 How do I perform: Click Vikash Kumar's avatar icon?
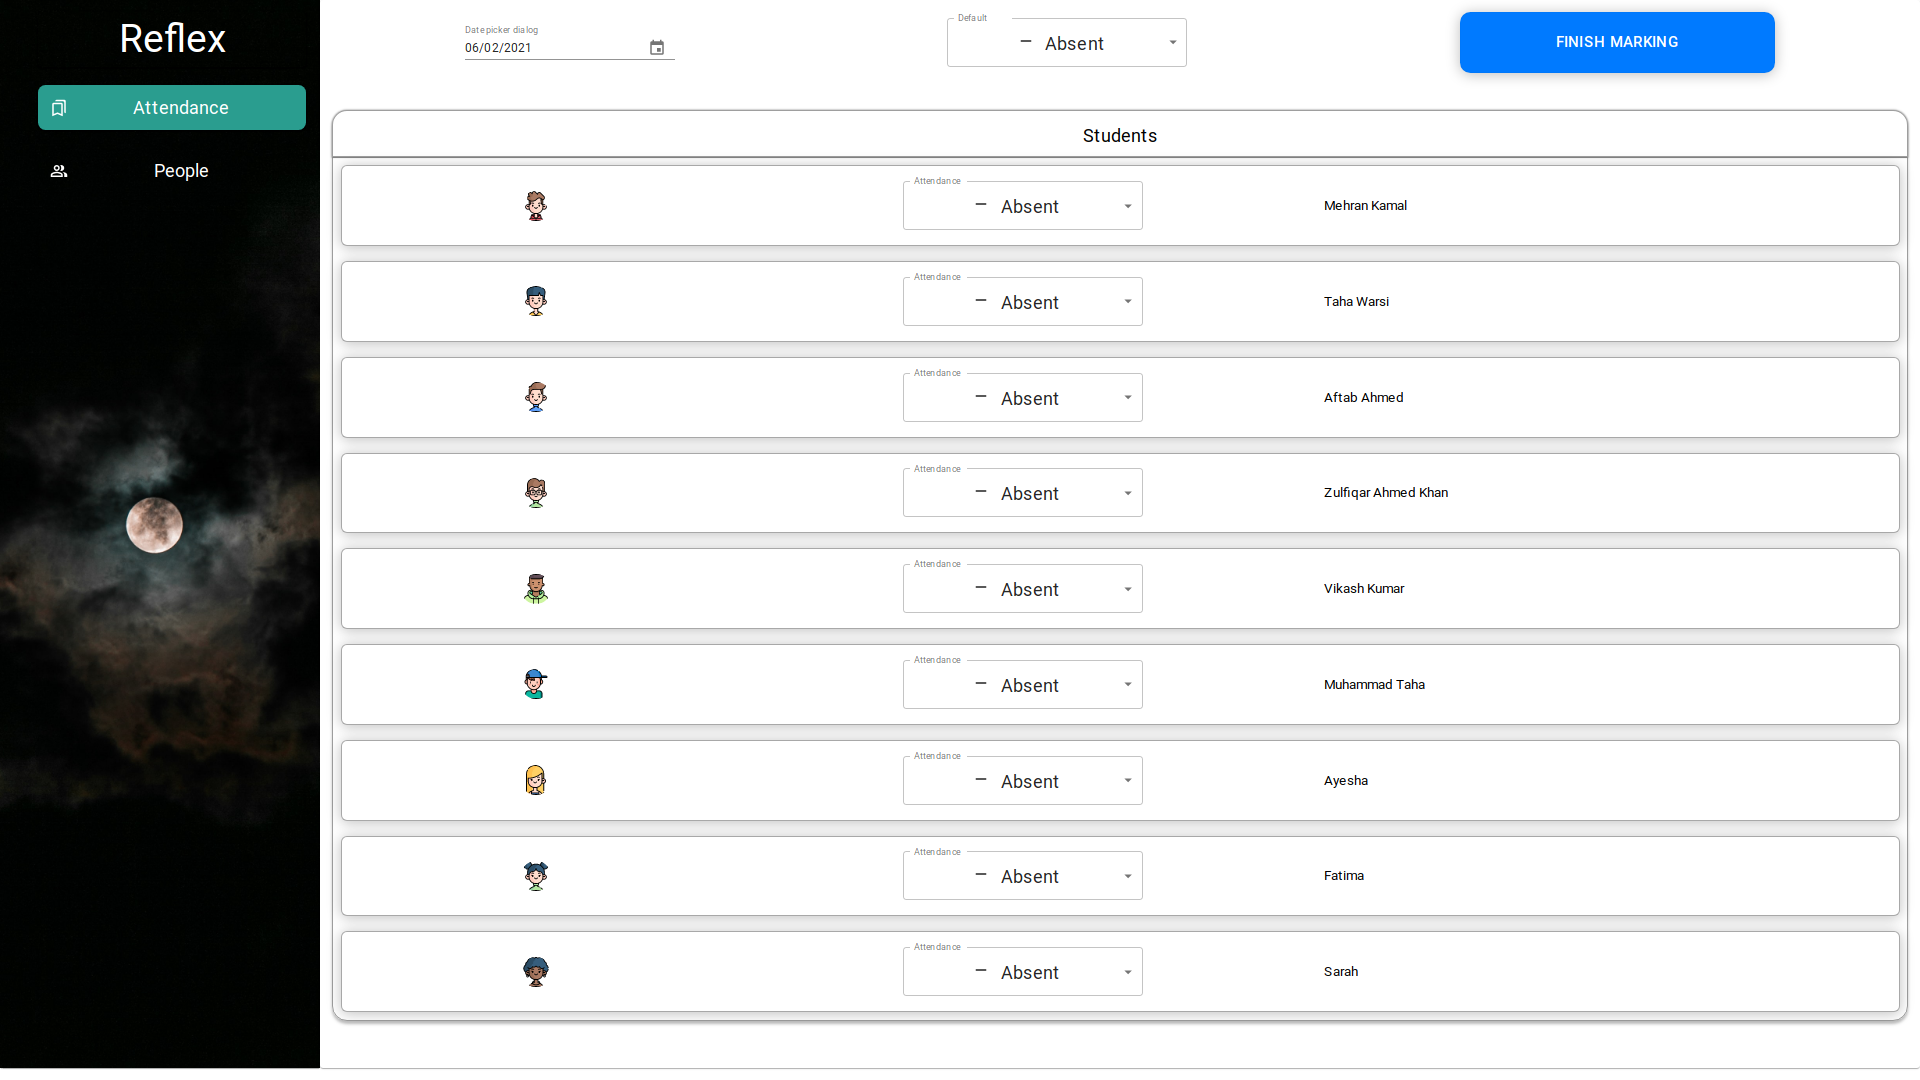pos(536,589)
